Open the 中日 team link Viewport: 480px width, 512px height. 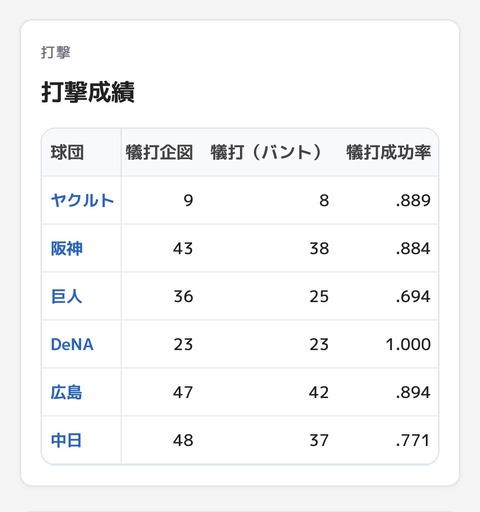click(66, 440)
